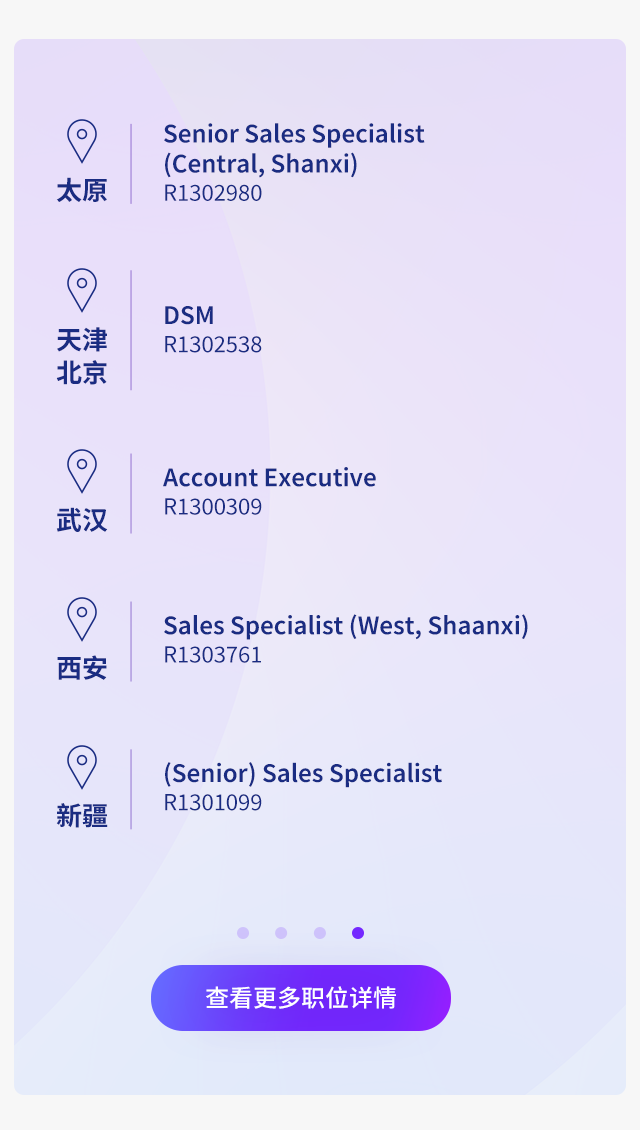Click job ID R1302980

click(213, 193)
